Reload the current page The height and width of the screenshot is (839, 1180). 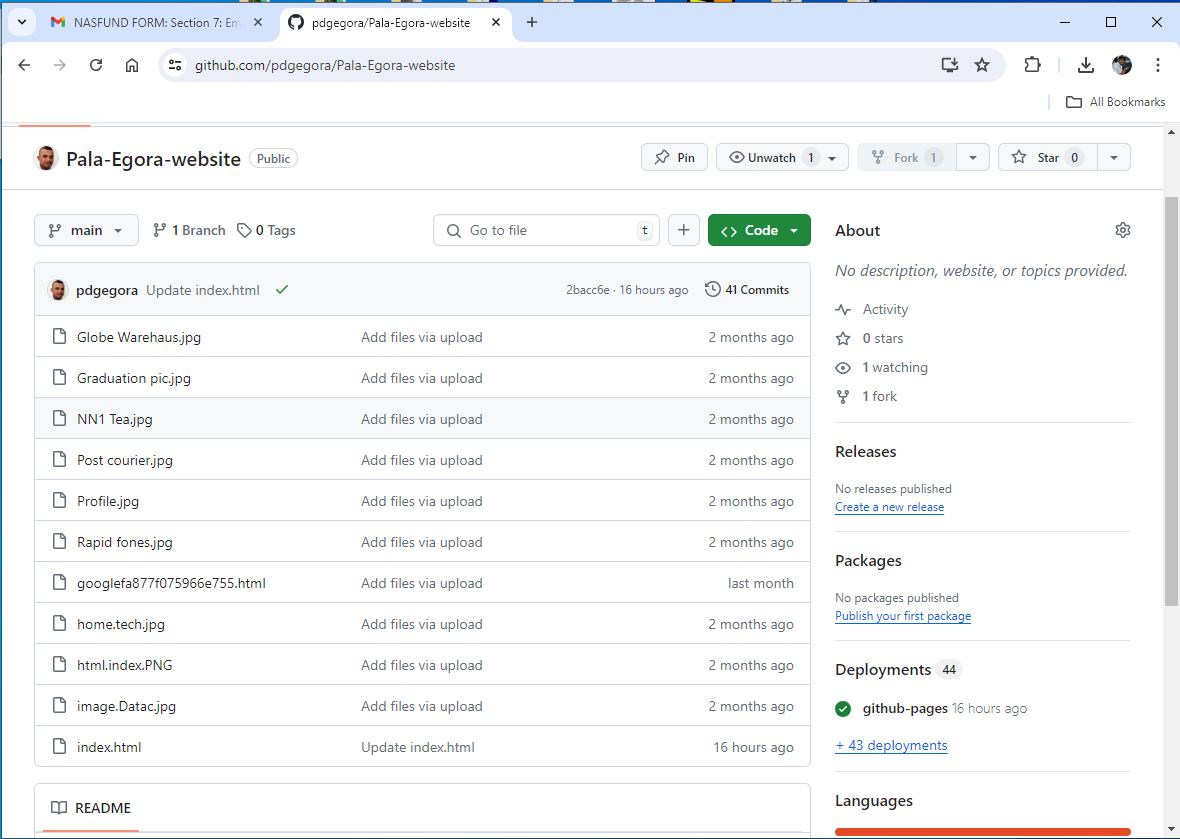pos(96,65)
